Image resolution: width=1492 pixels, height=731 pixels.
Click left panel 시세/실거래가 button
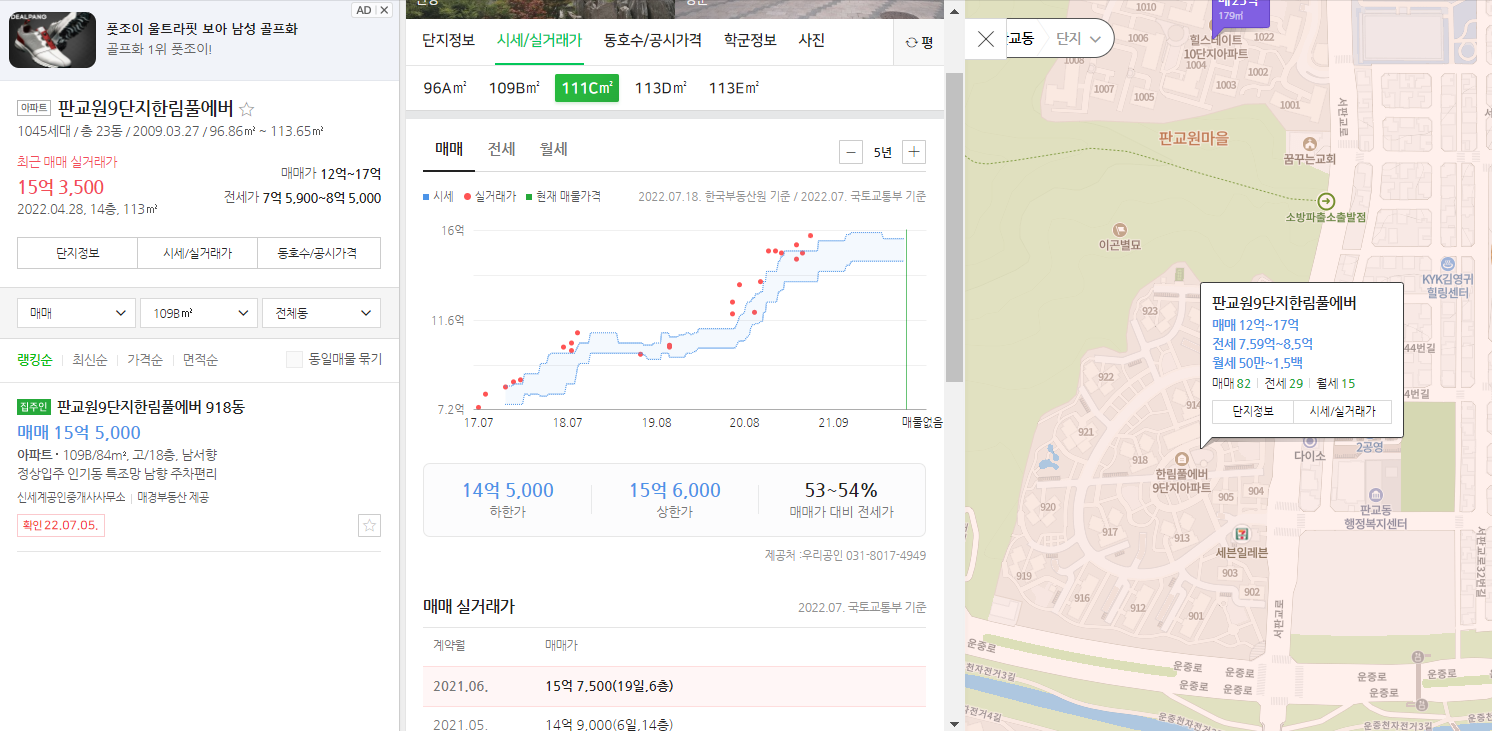pyautogui.click(x=197, y=253)
